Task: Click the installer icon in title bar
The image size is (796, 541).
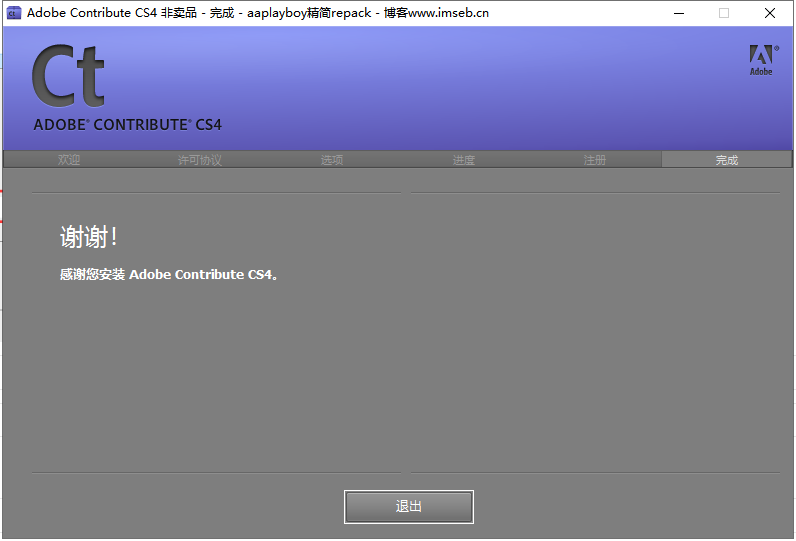Action: tap(14, 13)
